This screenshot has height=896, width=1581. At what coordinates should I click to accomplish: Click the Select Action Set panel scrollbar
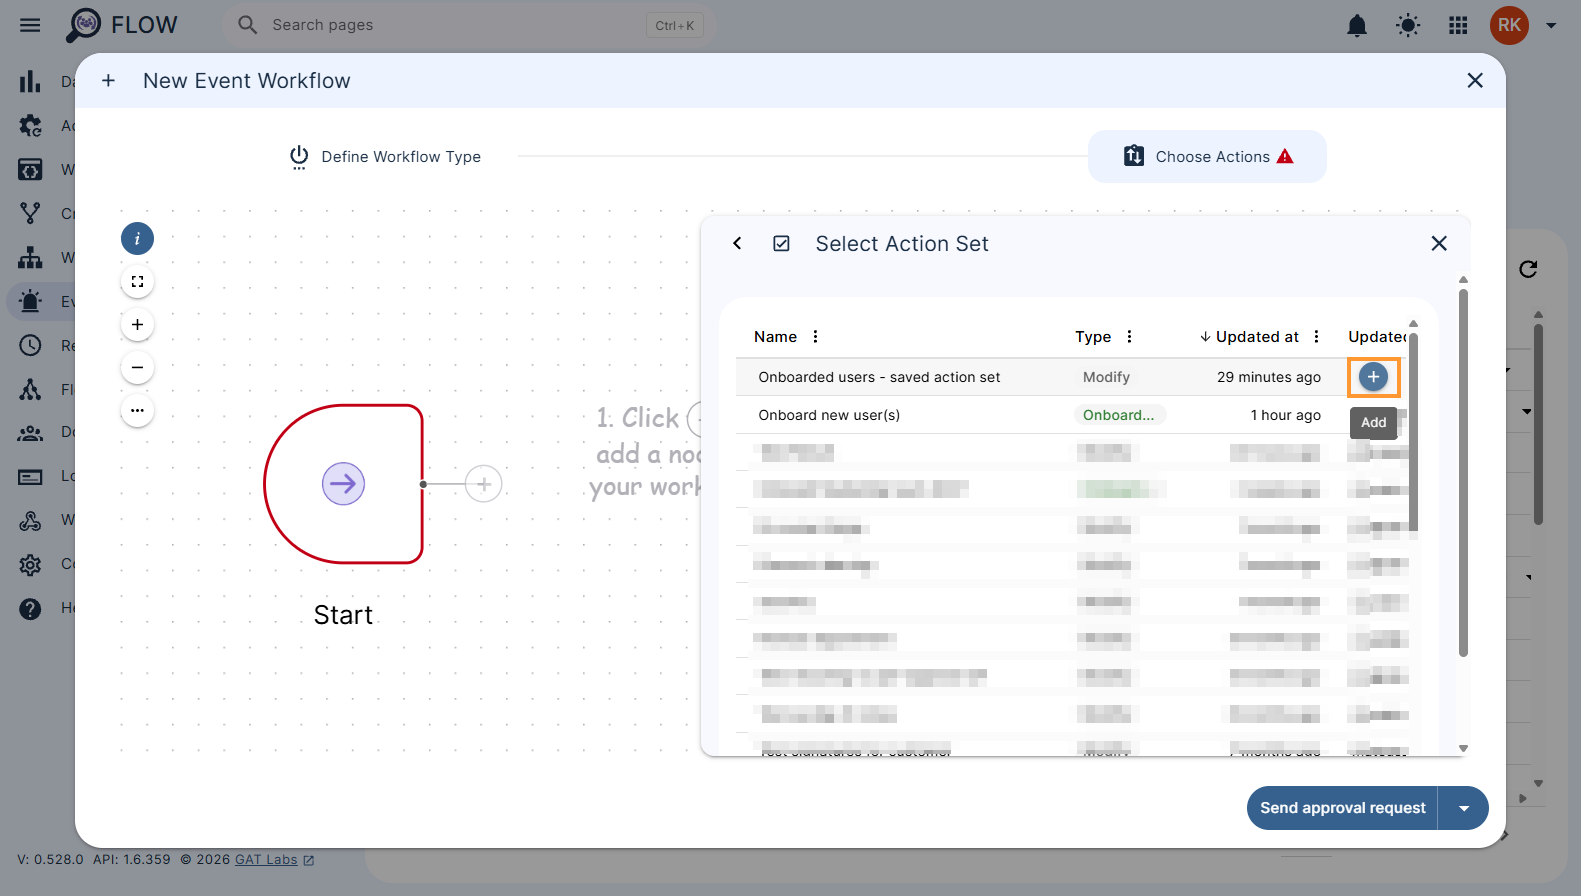1463,472
